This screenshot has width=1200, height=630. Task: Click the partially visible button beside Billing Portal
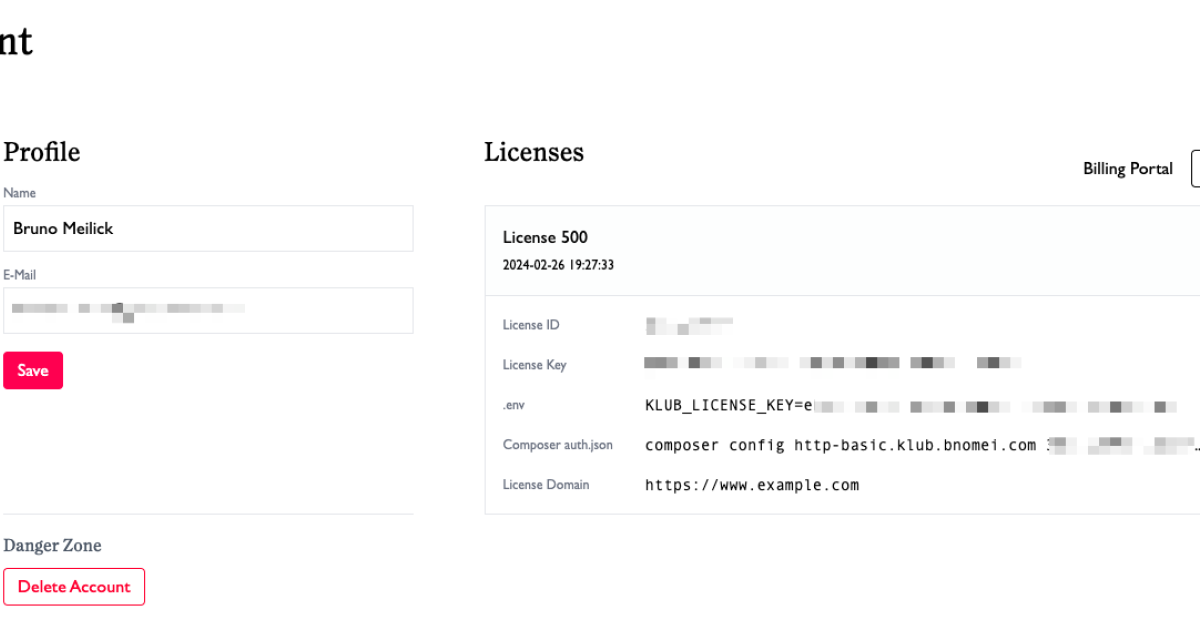pos(1195,169)
